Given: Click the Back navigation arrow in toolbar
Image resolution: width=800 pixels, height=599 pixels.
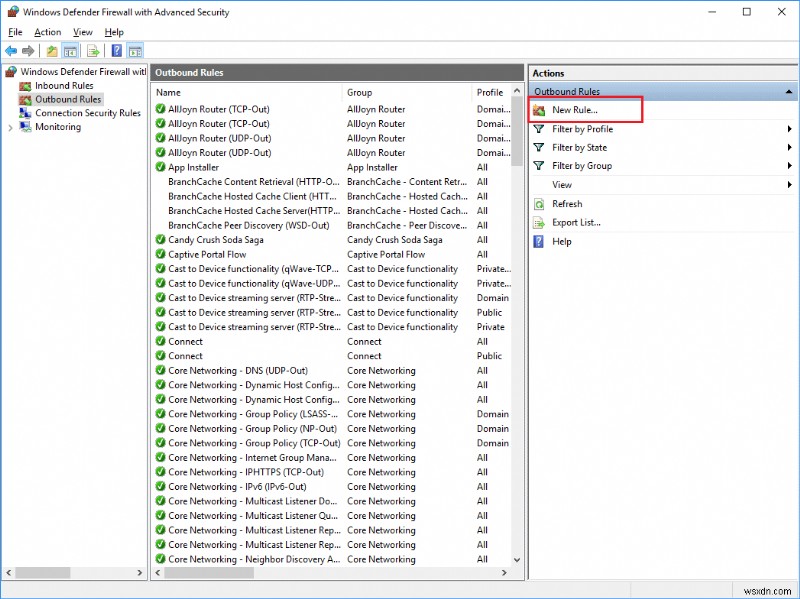Looking at the screenshot, I should pos(11,50).
